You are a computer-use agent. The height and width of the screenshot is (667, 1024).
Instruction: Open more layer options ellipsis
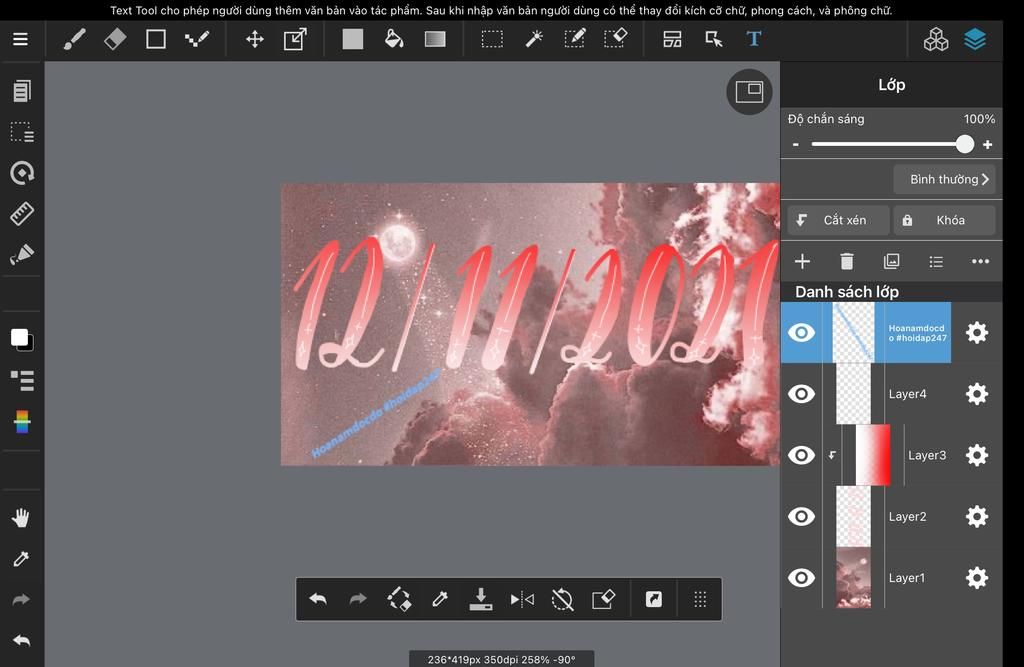[980, 261]
